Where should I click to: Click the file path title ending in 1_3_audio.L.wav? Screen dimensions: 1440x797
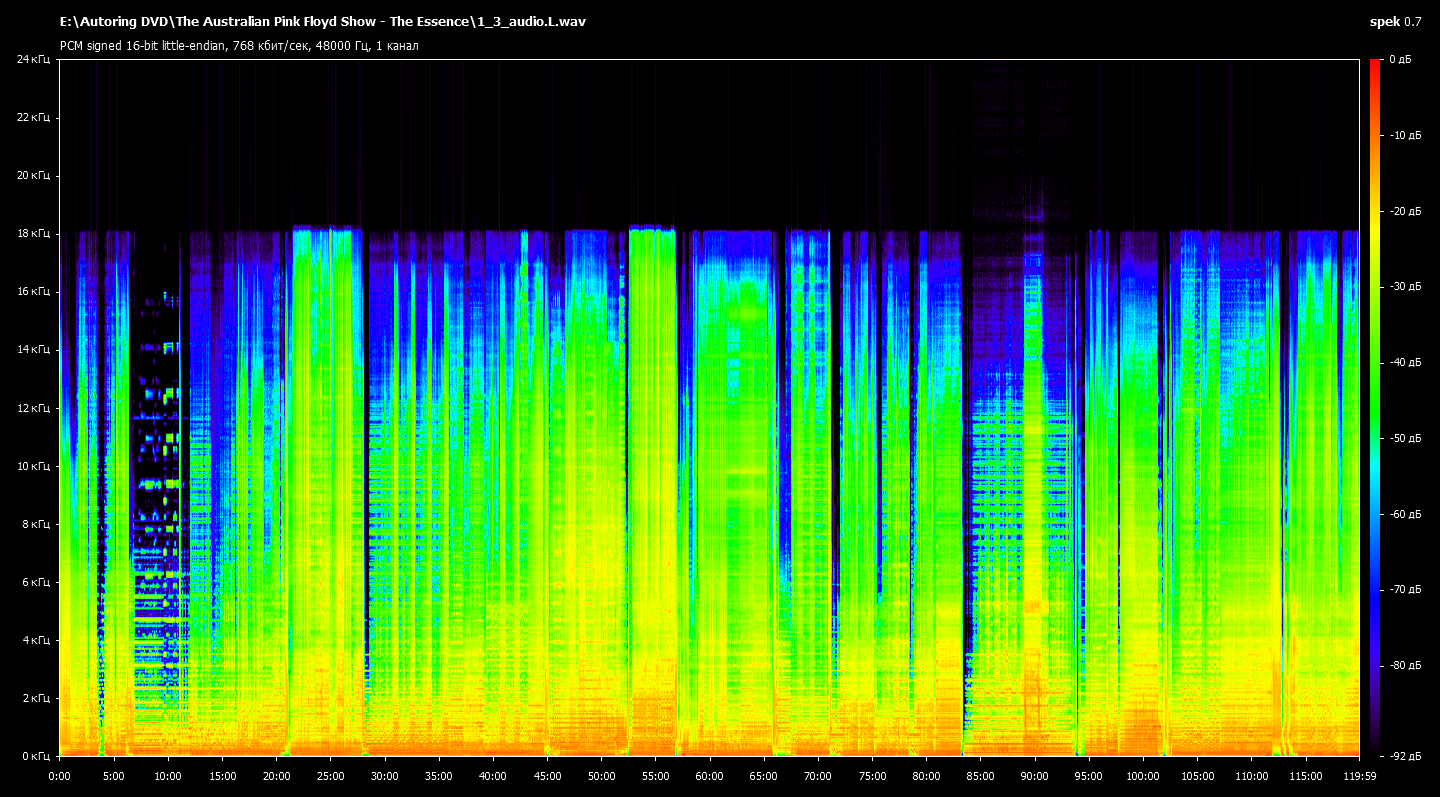click(x=322, y=22)
